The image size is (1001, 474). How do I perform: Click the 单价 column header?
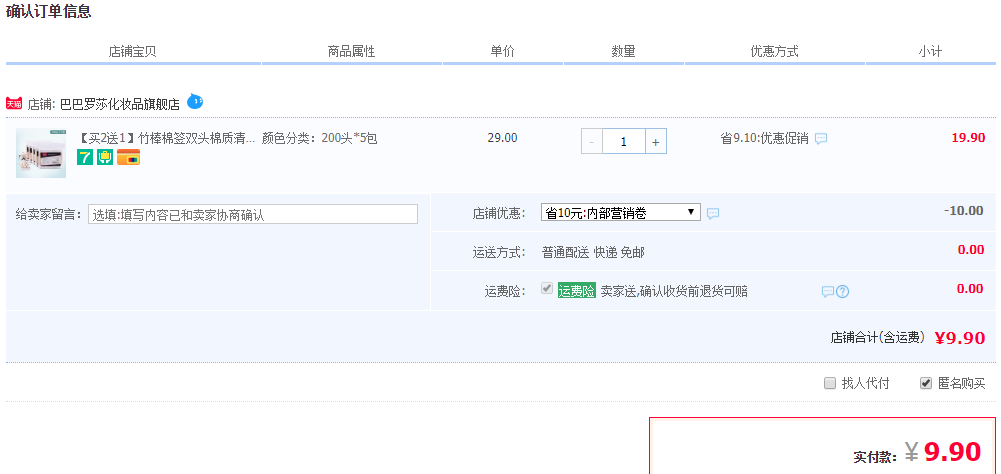point(502,52)
